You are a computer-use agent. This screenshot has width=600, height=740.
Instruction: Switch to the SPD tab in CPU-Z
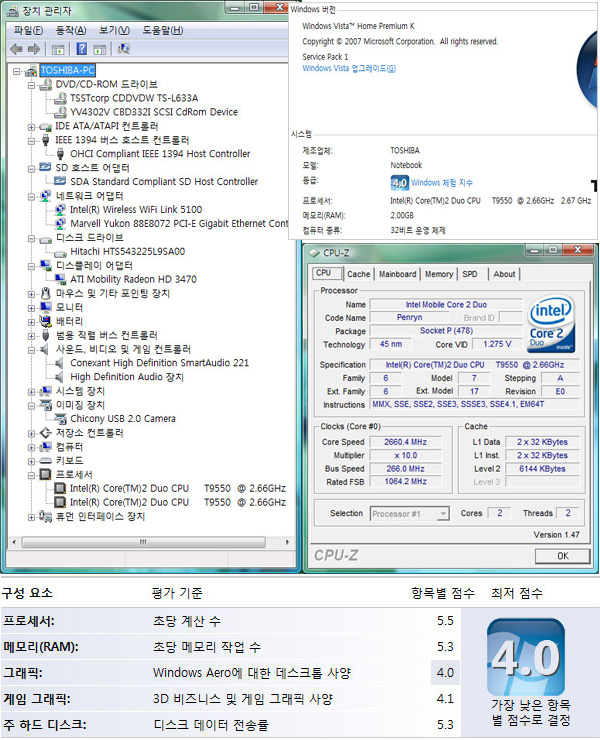point(470,274)
